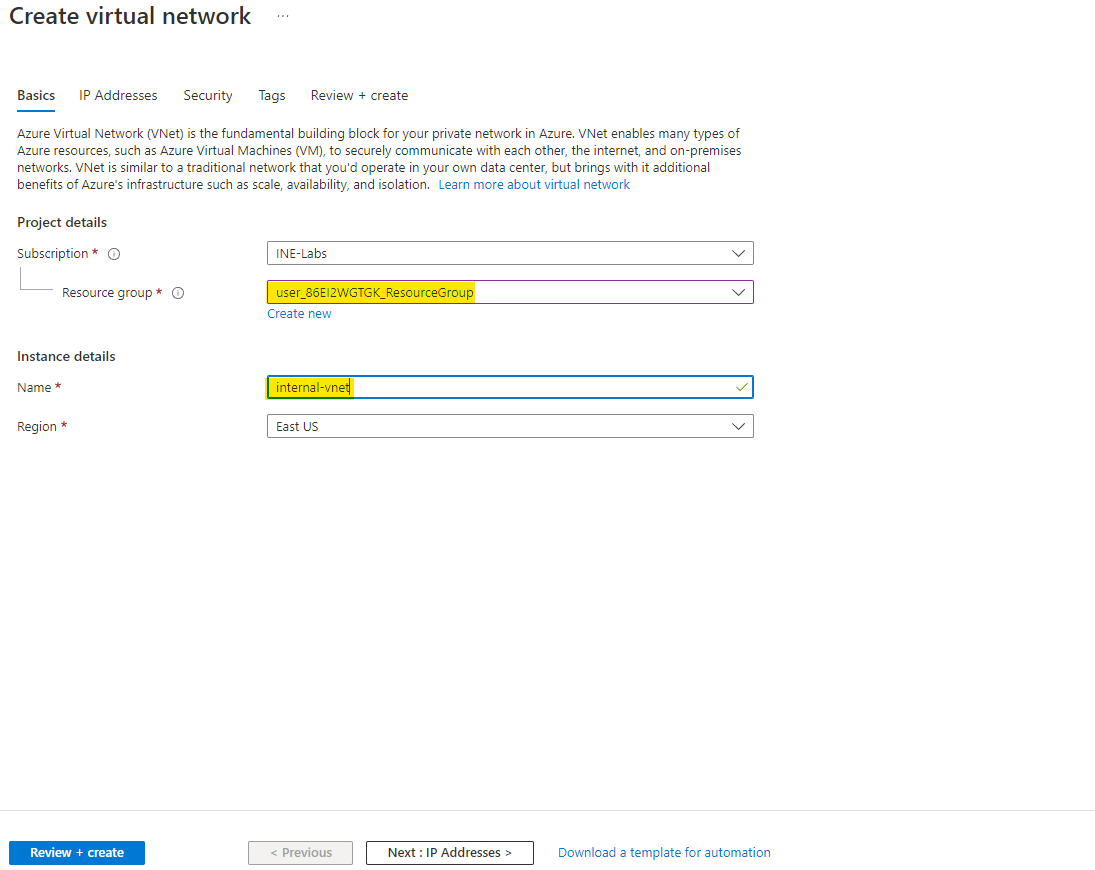Open the IP Addresses tab
Screen dimensions: 1095x870
tap(118, 96)
